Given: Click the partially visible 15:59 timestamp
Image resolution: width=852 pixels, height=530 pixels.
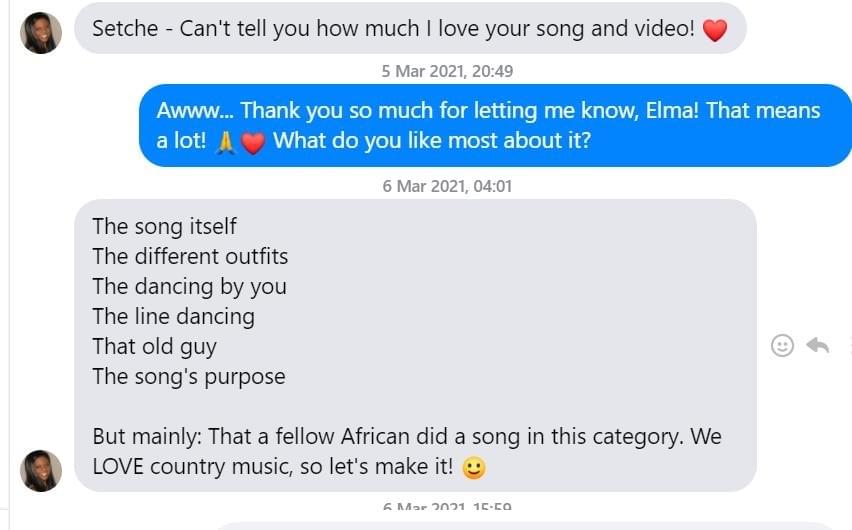Looking at the screenshot, I should pyautogui.click(x=447, y=508).
